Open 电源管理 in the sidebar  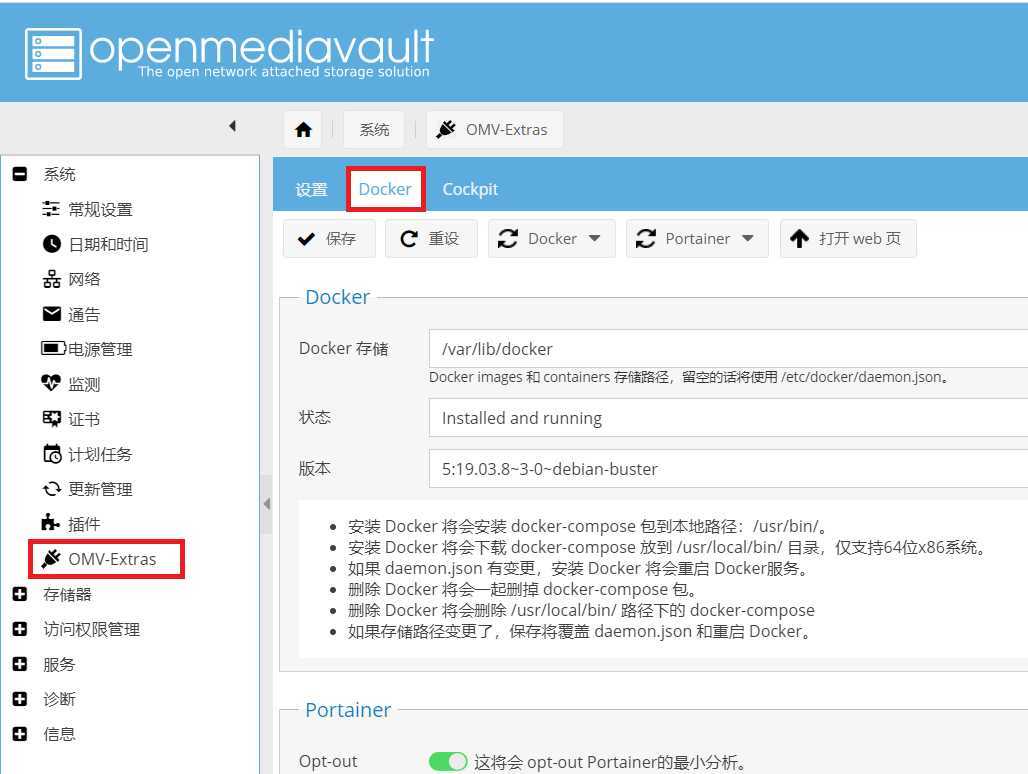100,349
